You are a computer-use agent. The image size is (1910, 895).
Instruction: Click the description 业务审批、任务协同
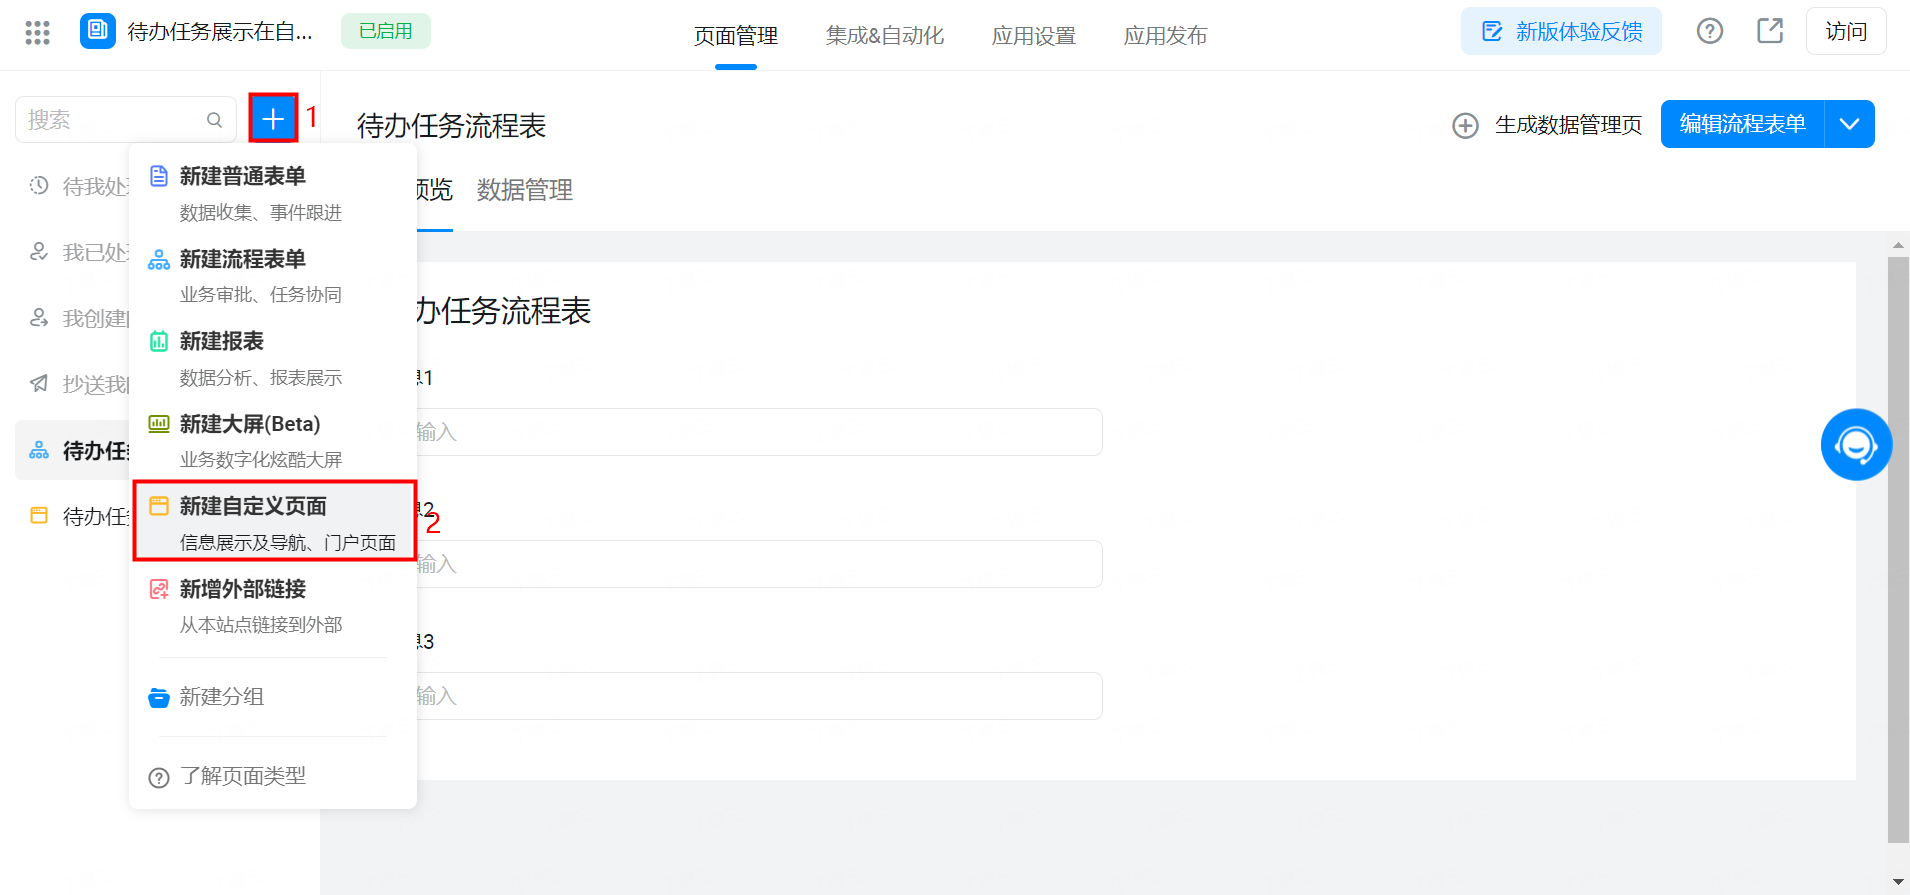click(x=261, y=295)
